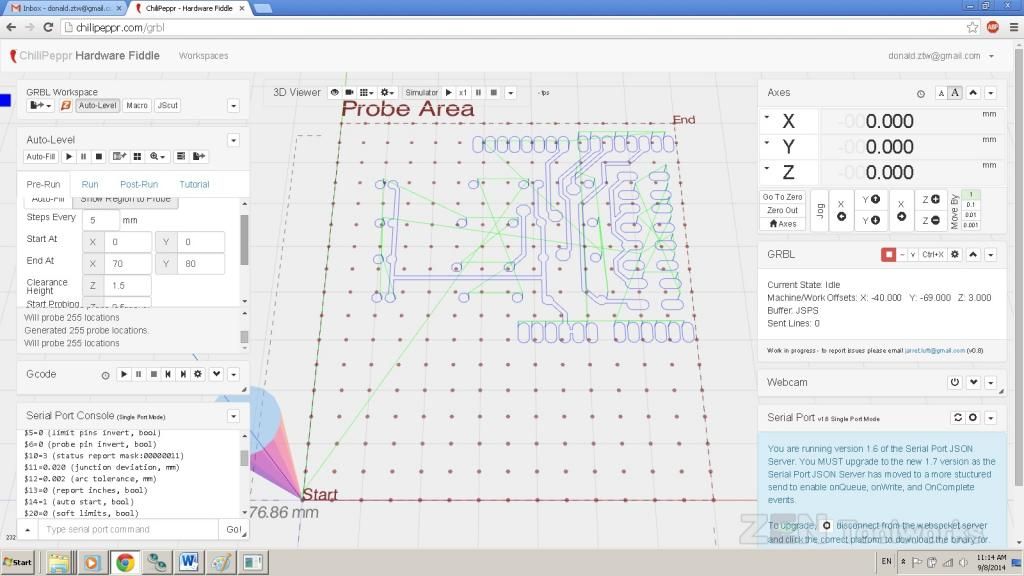
Task: Jog the Z axis in the minus direction
Action: [x=931, y=220]
